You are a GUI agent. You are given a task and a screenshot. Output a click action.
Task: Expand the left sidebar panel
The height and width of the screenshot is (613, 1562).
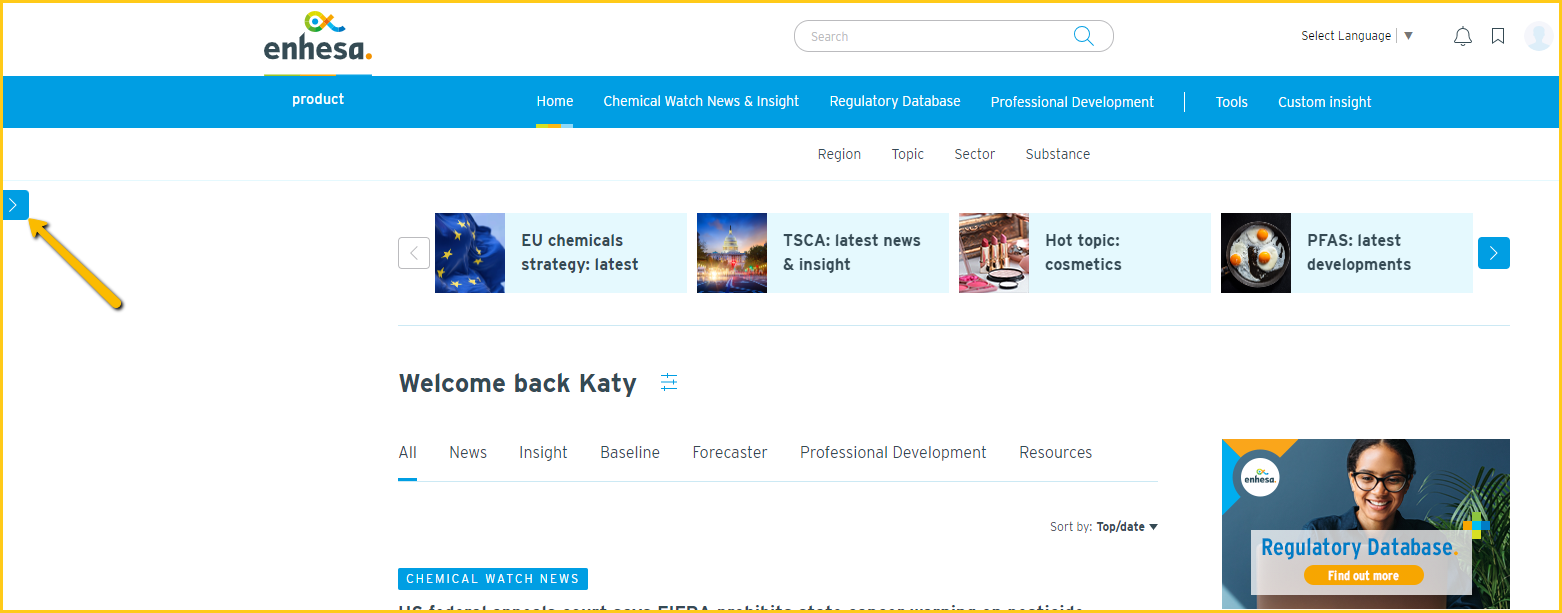[16, 205]
